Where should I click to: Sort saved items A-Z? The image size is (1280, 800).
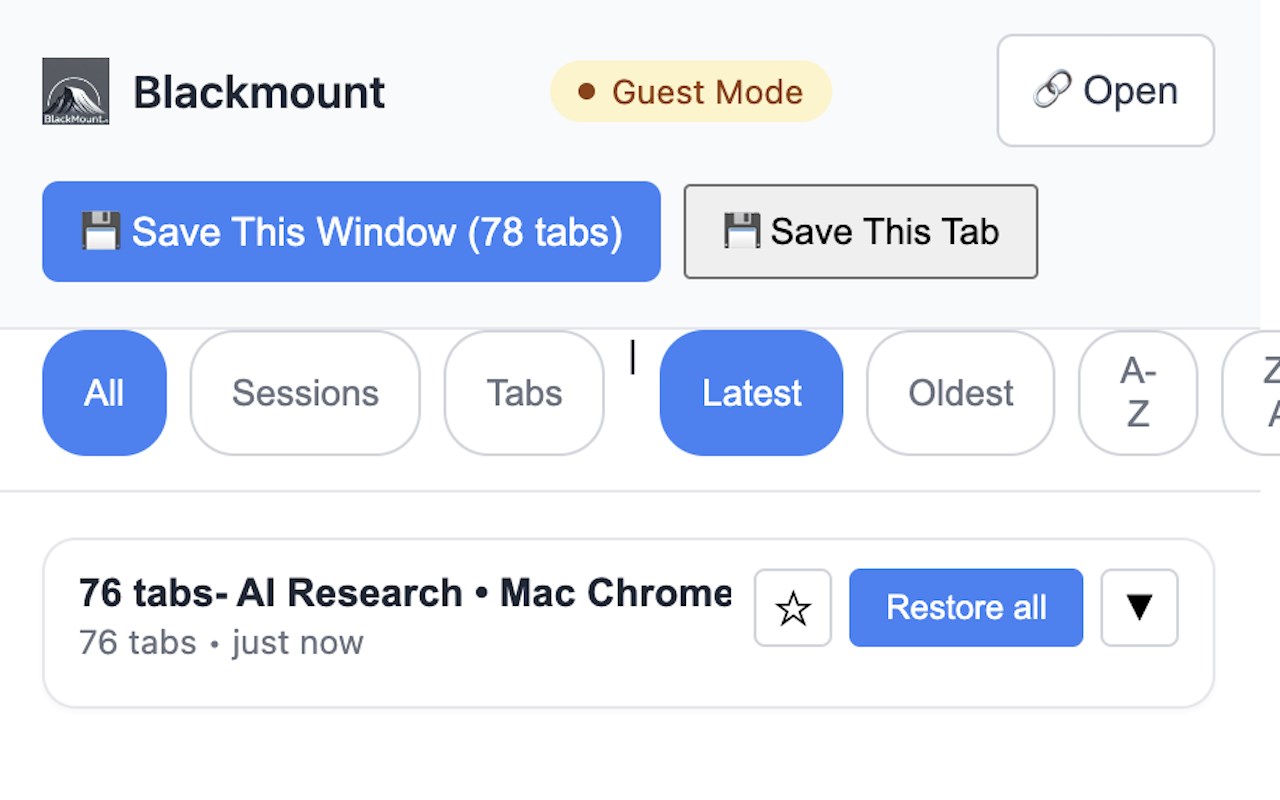[x=1137, y=393]
